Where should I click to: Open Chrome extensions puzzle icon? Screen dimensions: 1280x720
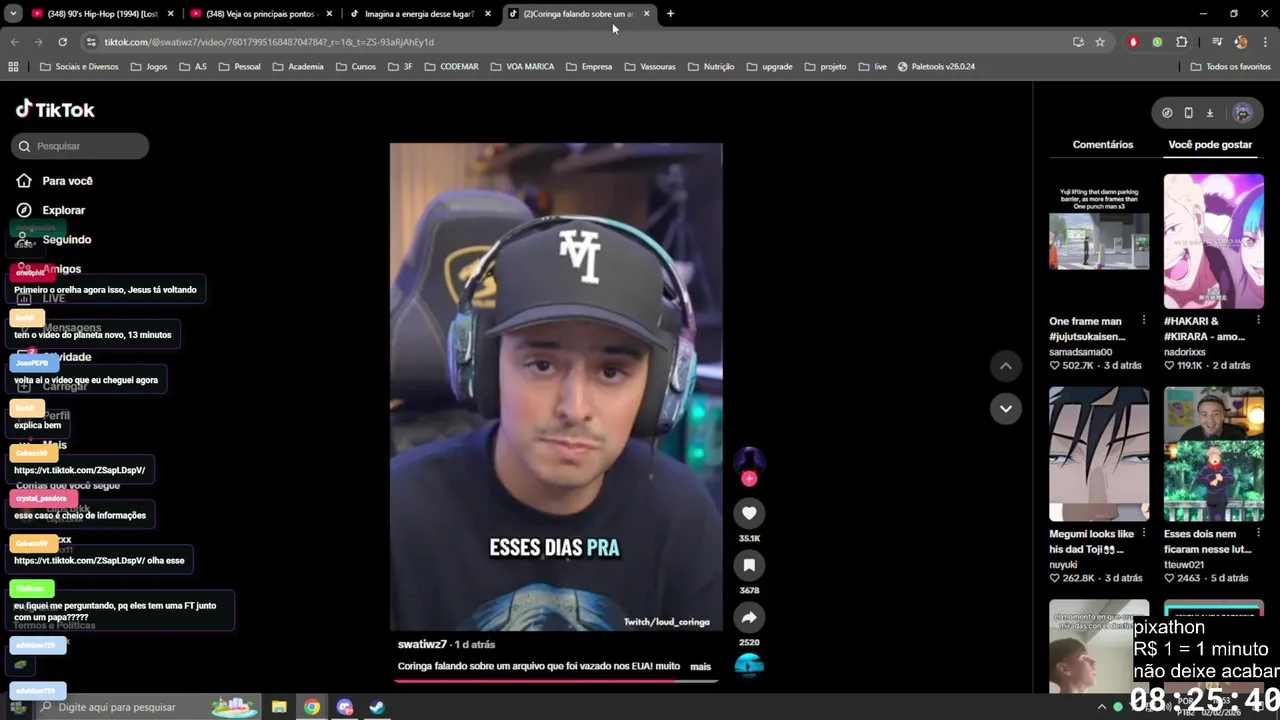[x=1182, y=42]
